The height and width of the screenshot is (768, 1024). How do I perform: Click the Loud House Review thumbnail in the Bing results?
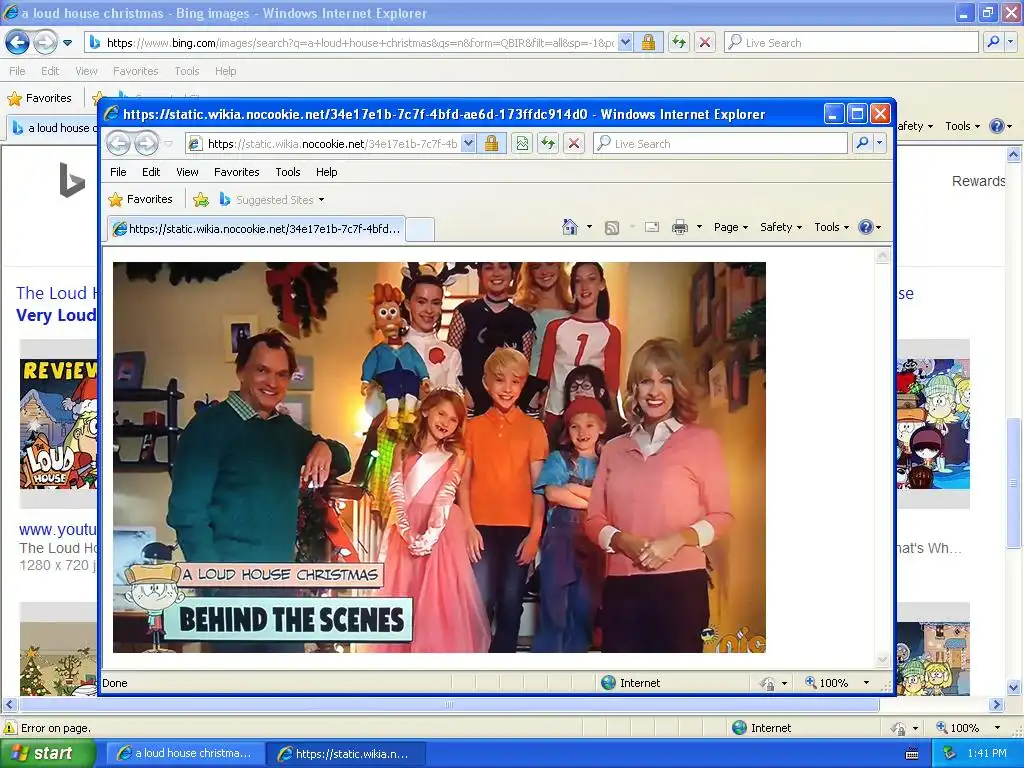[x=58, y=423]
